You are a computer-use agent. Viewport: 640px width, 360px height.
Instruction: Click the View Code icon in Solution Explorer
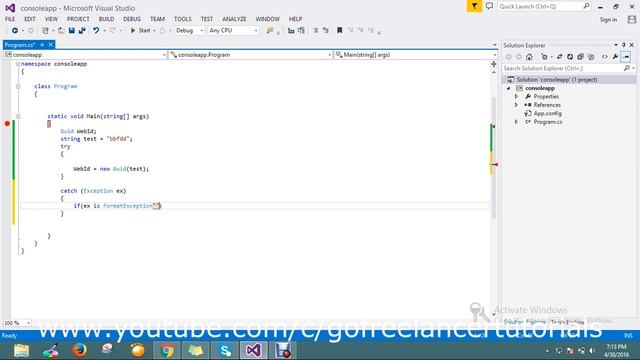(604, 57)
